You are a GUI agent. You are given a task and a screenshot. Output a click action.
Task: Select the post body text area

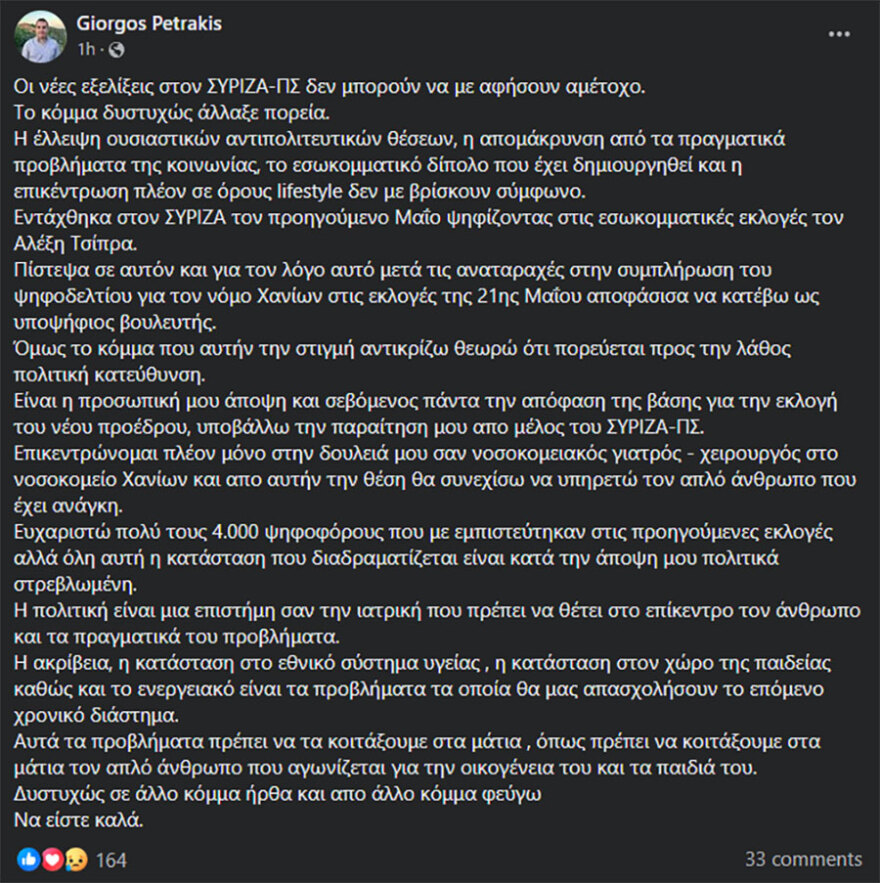(x=440, y=450)
